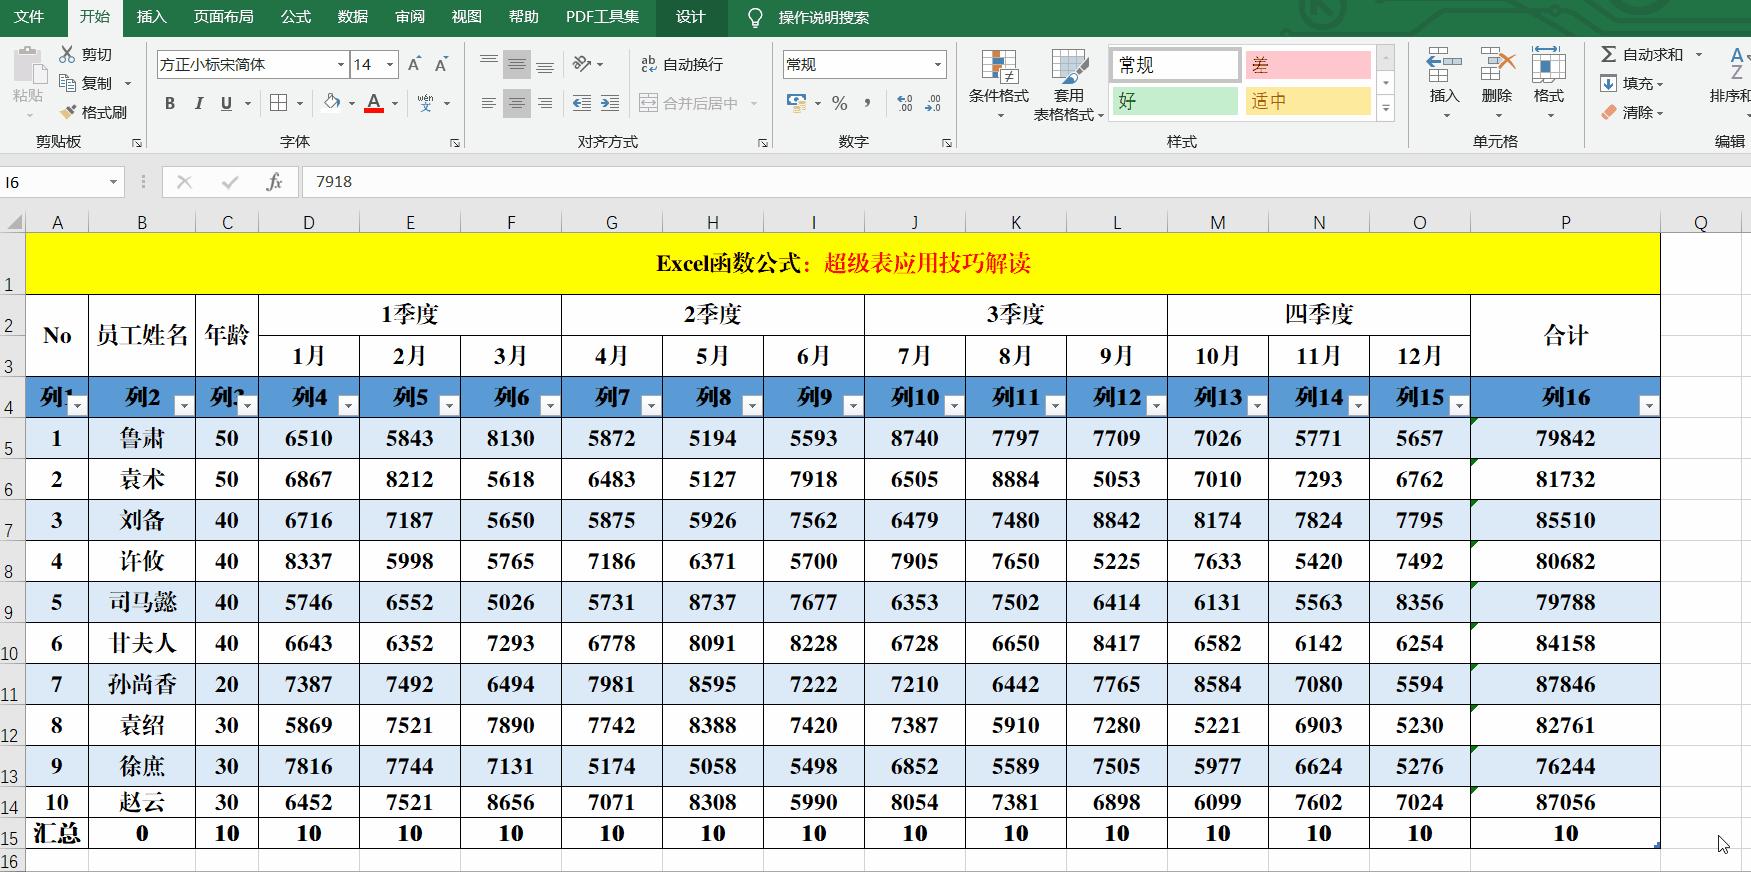Click the Copy icon
This screenshot has height=872, width=1751.
[67, 83]
